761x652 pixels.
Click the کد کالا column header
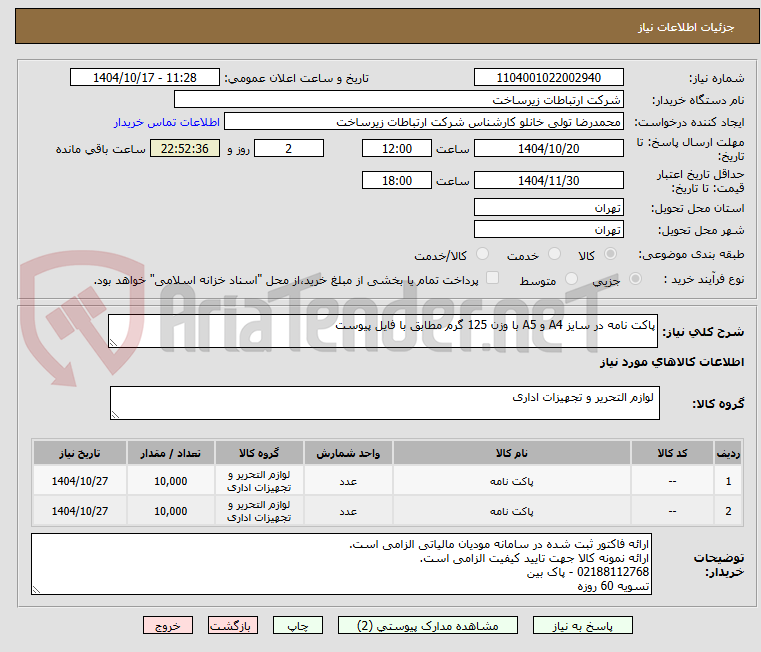[x=672, y=453]
